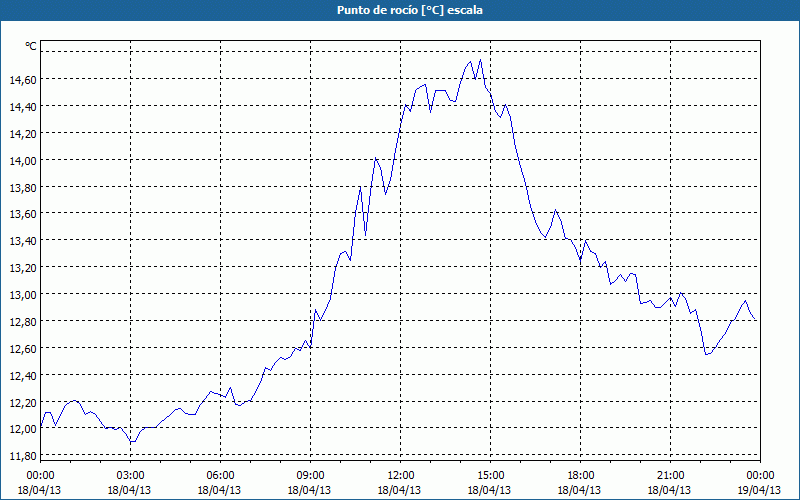This screenshot has width=800, height=500.
Task: Select the 14,20 scale value
Action: pos(23,133)
